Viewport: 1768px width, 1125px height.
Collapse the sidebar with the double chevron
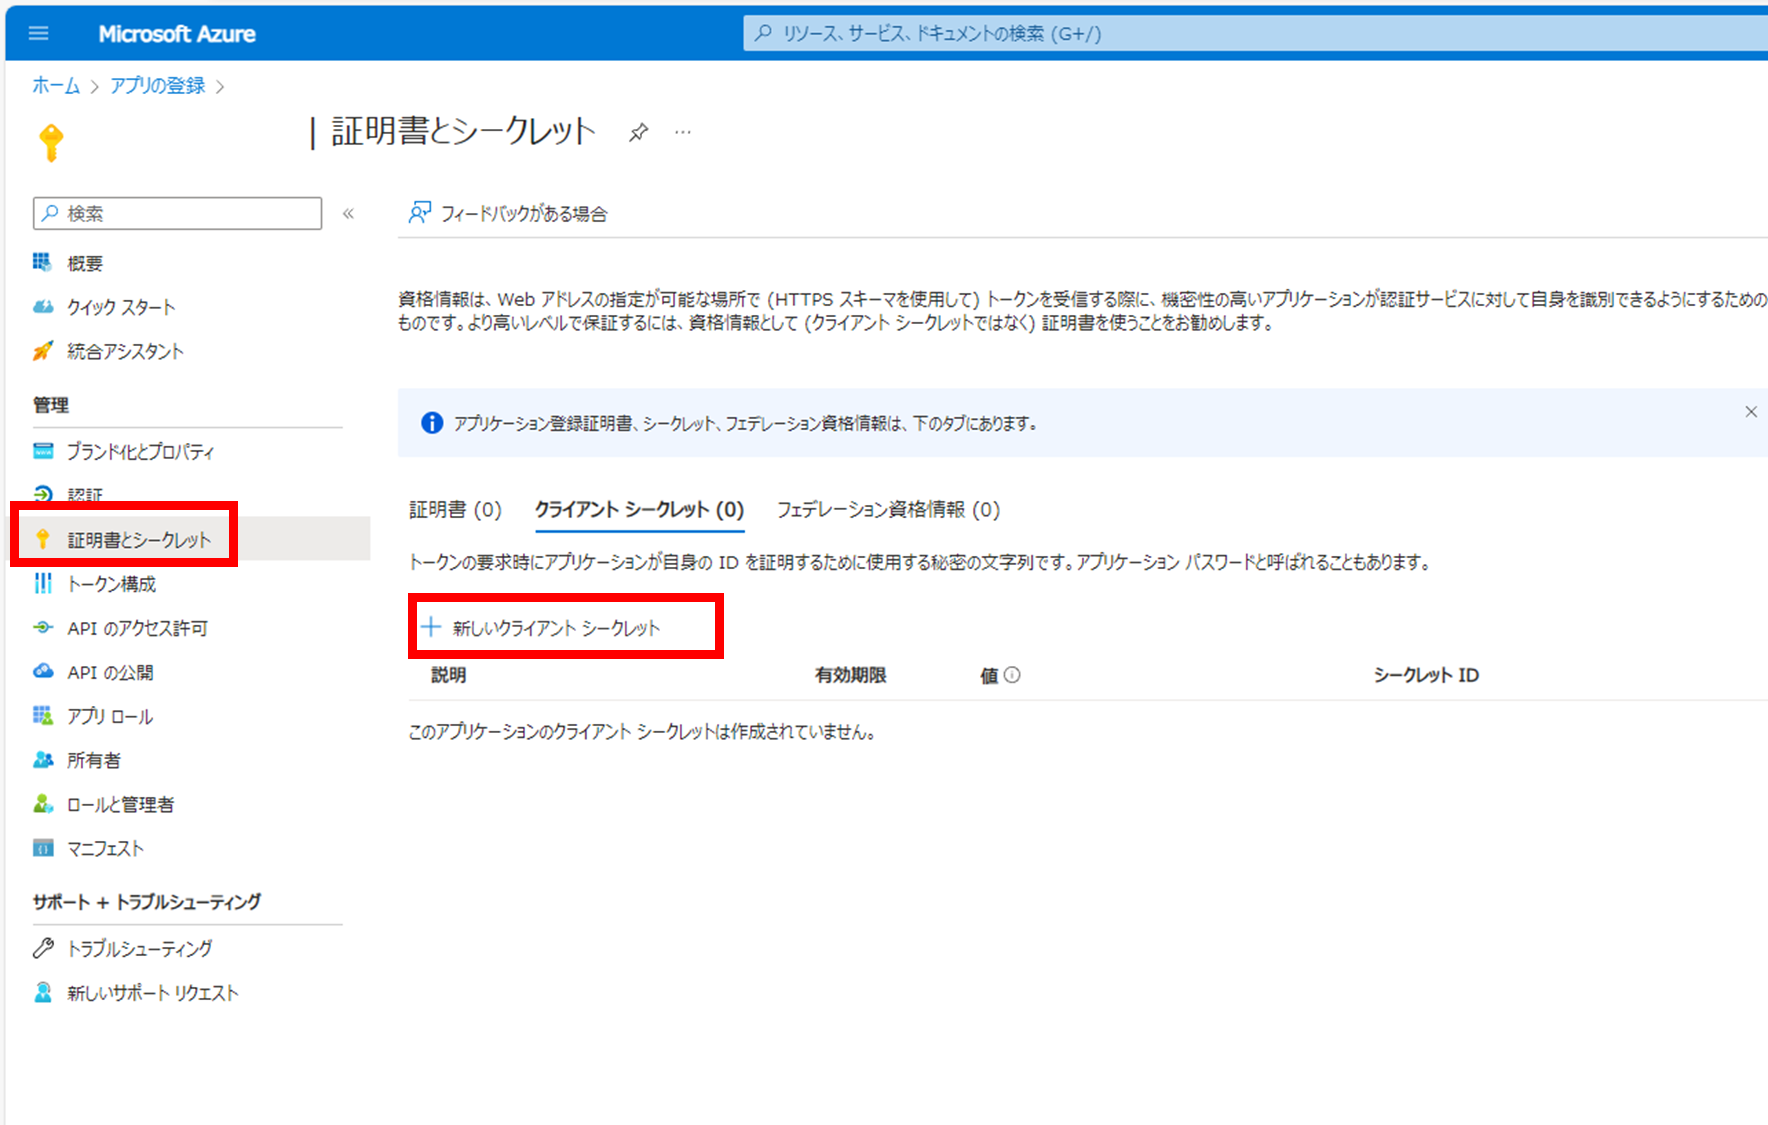pyautogui.click(x=348, y=213)
